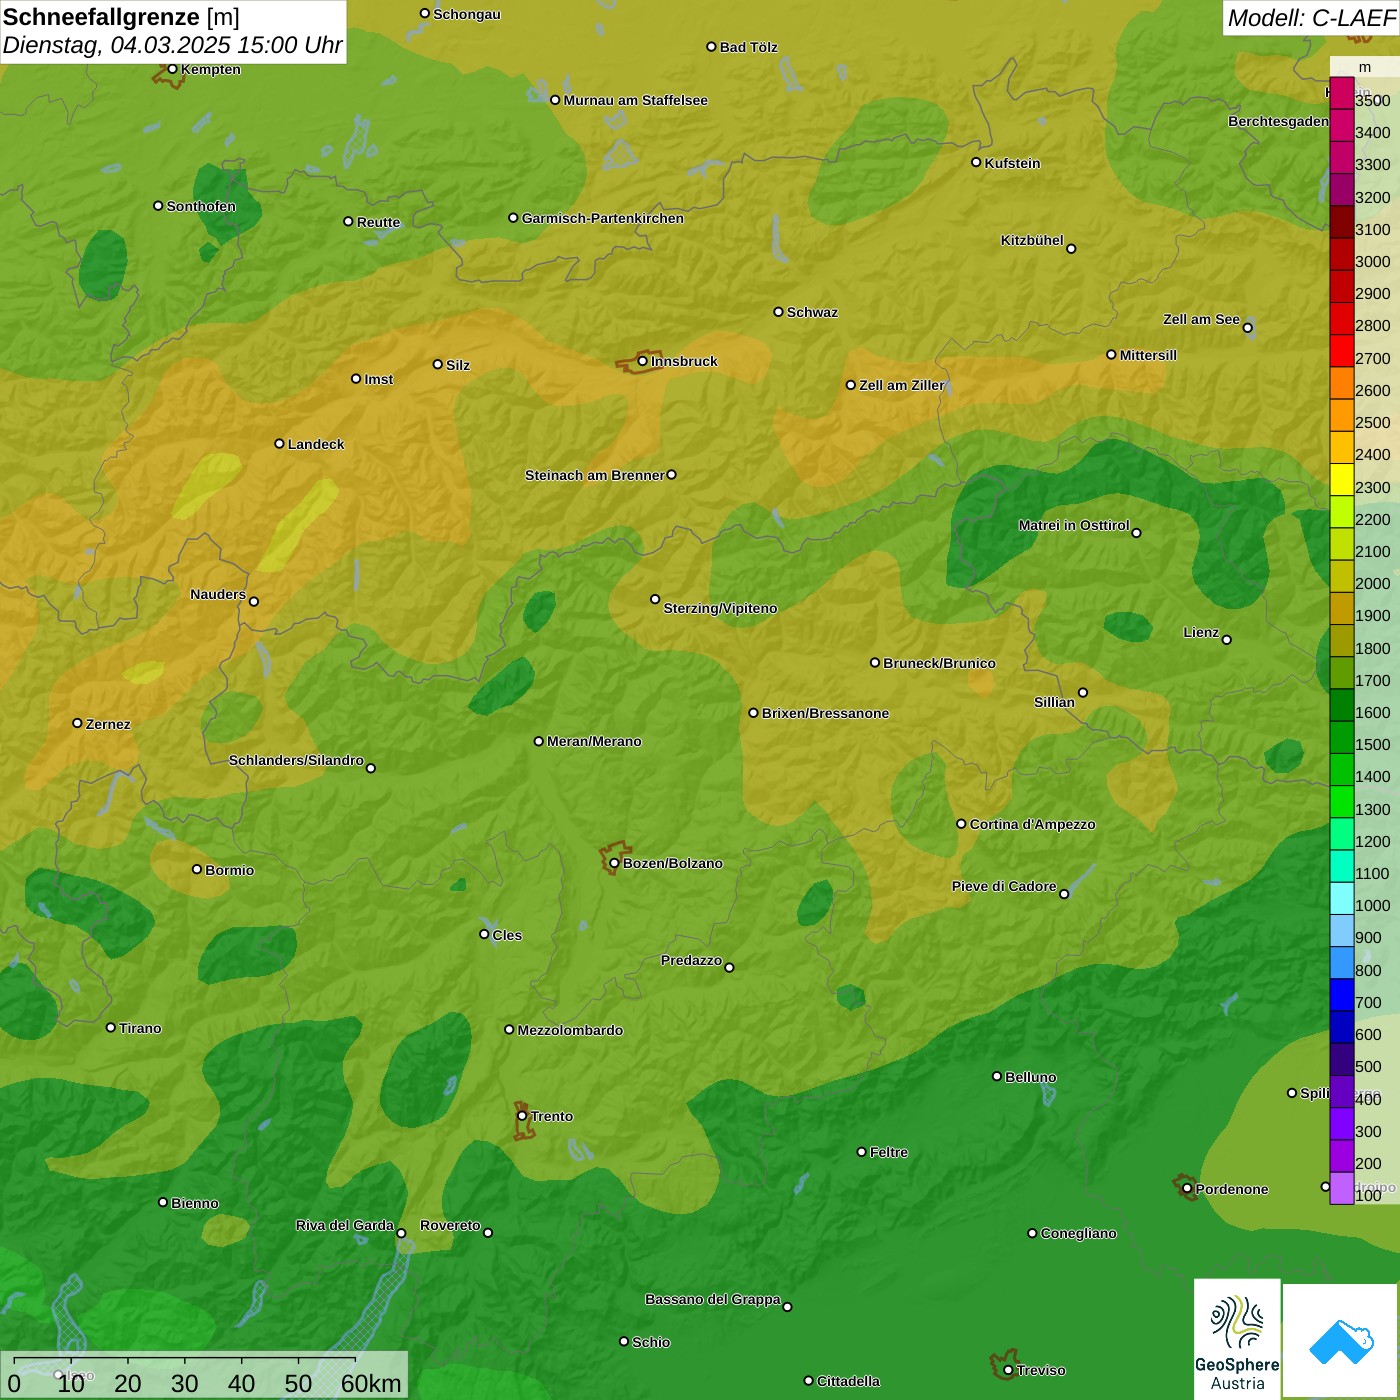The height and width of the screenshot is (1400, 1400).
Task: Click the Zell am Ziller label
Action: coord(902,385)
